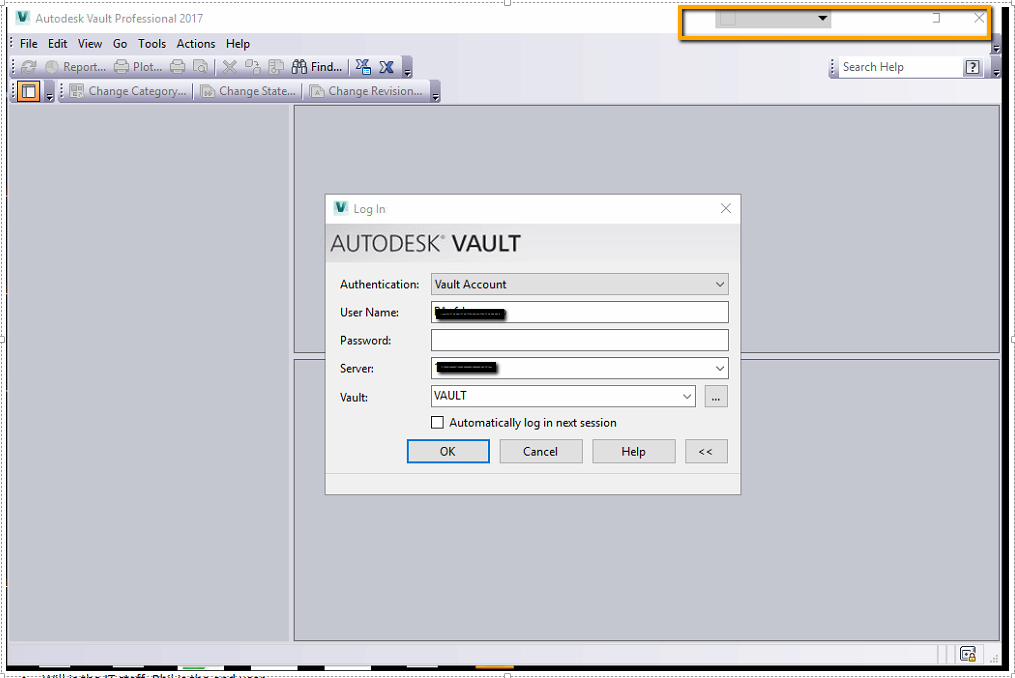Expand the Server dropdown list

(719, 368)
